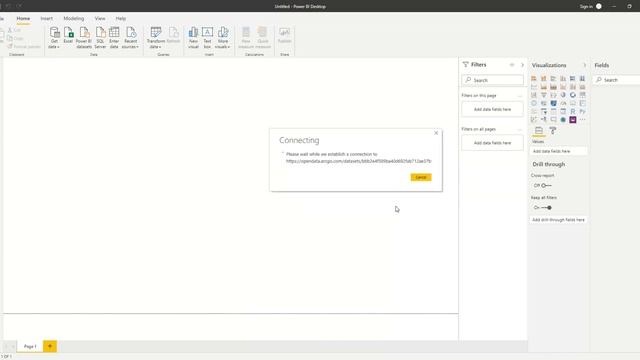Add a new page with plus button
Image resolution: width=640 pixels, height=360 pixels.
[50, 346]
